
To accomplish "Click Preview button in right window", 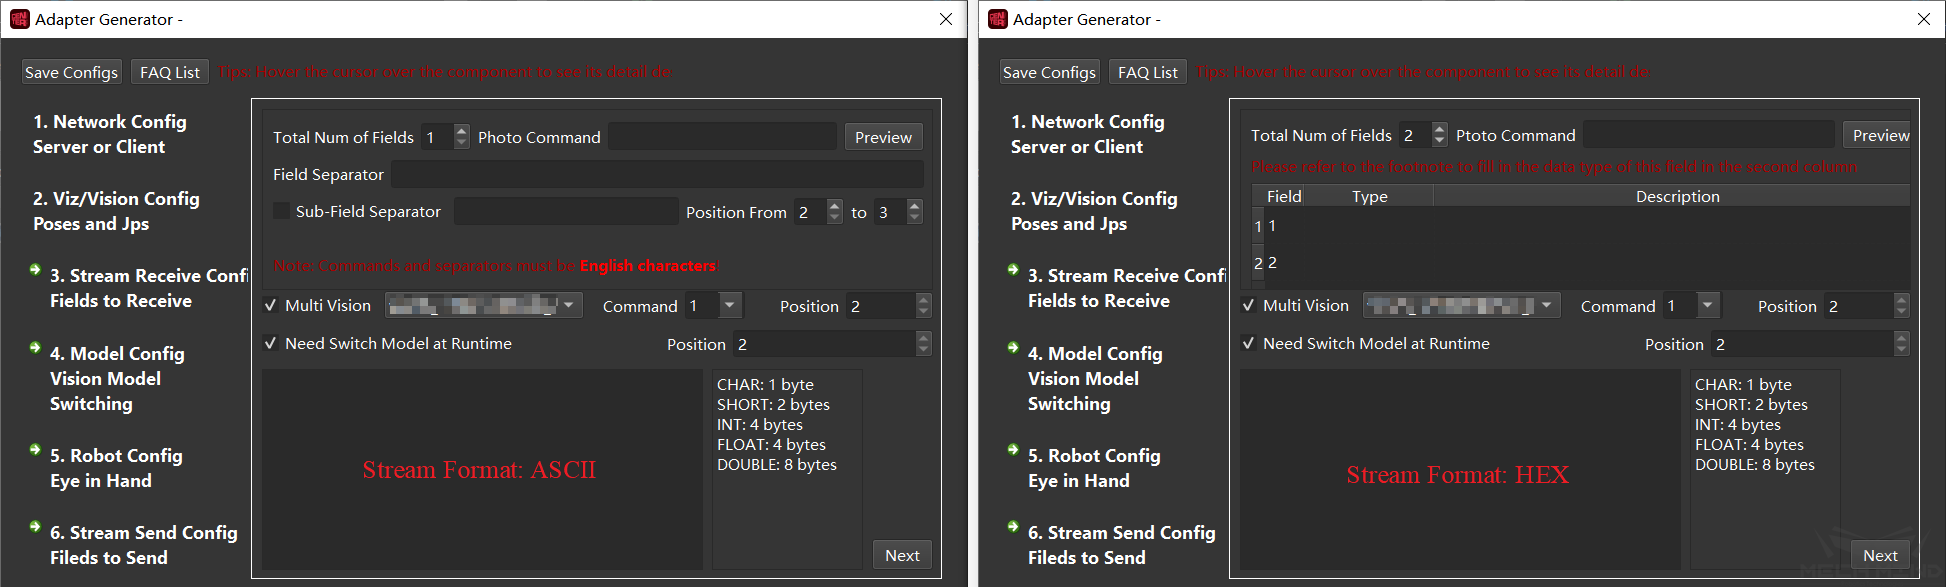I will [x=1877, y=135].
